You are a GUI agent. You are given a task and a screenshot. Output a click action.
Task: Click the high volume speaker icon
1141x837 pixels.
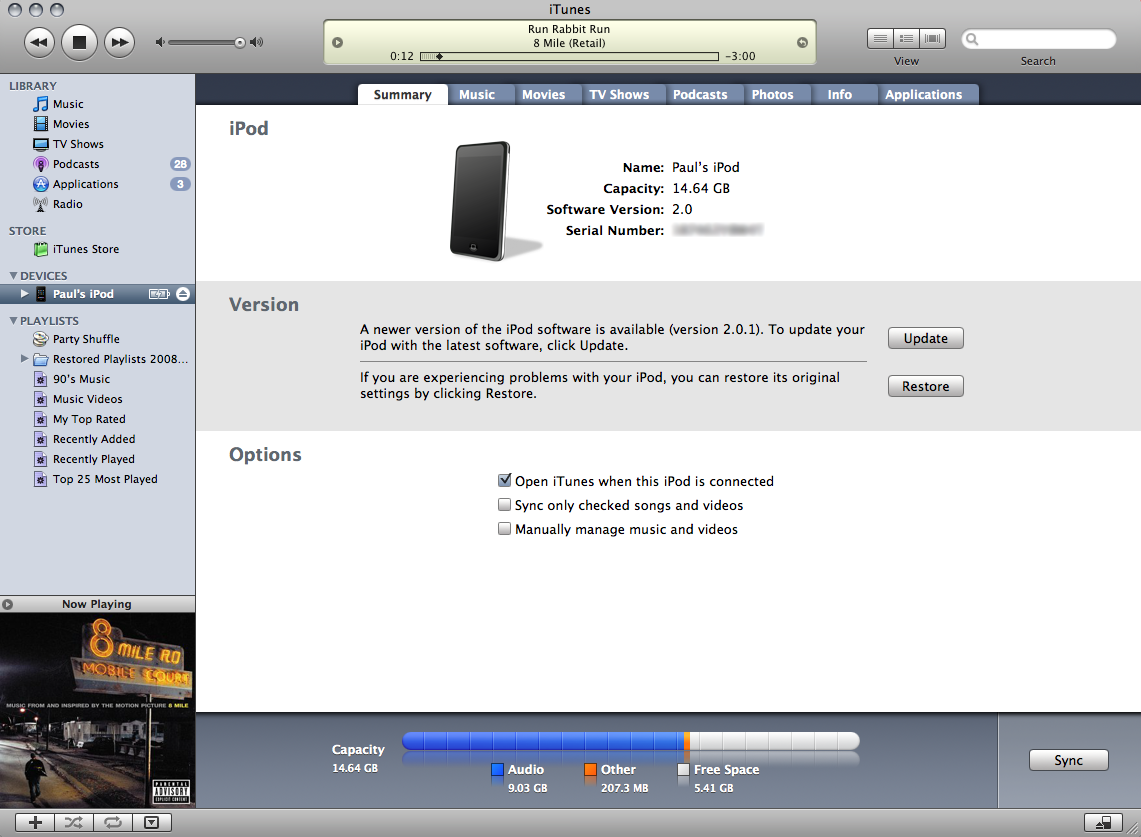(x=256, y=42)
